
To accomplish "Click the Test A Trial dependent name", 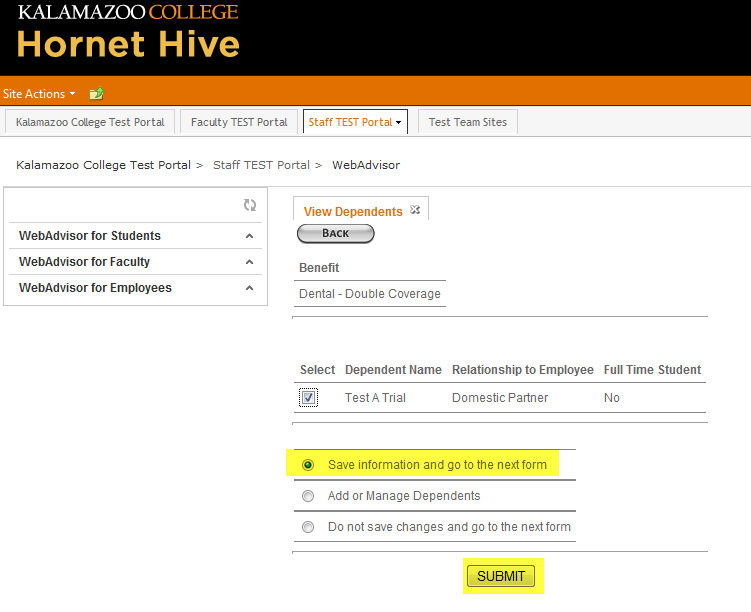I will tap(375, 397).
